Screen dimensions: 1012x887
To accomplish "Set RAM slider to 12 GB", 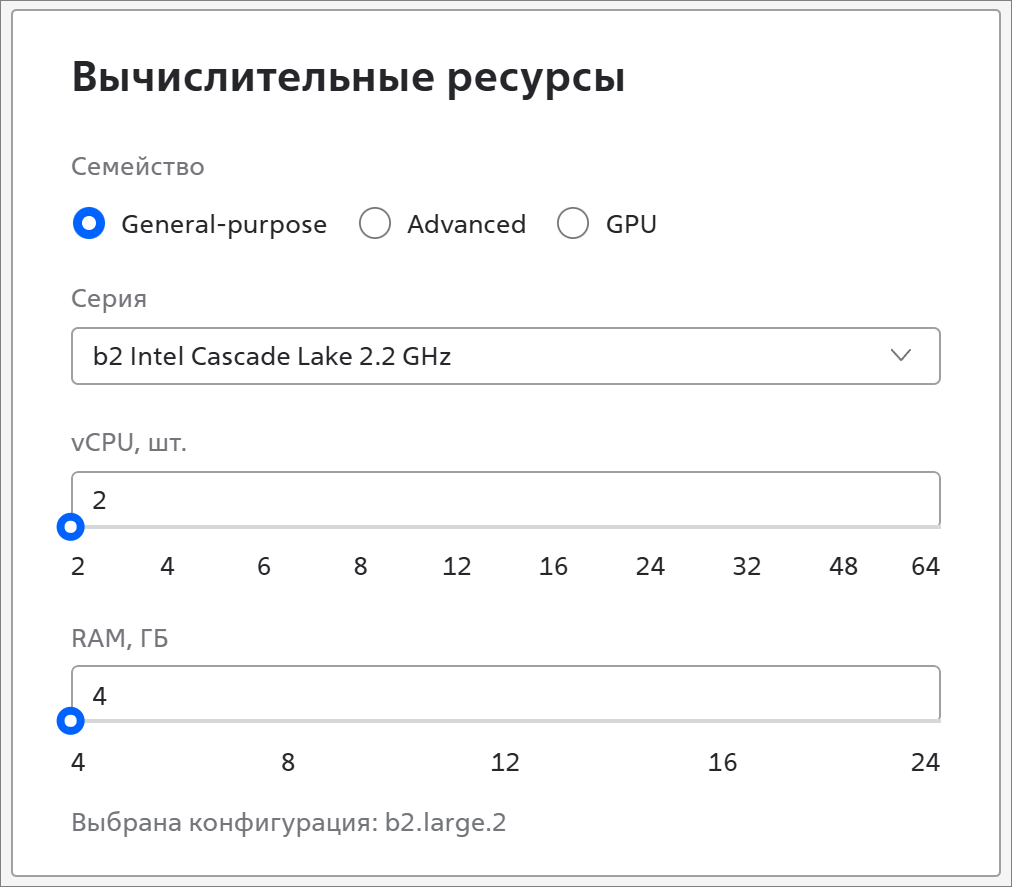I will click(505, 762).
